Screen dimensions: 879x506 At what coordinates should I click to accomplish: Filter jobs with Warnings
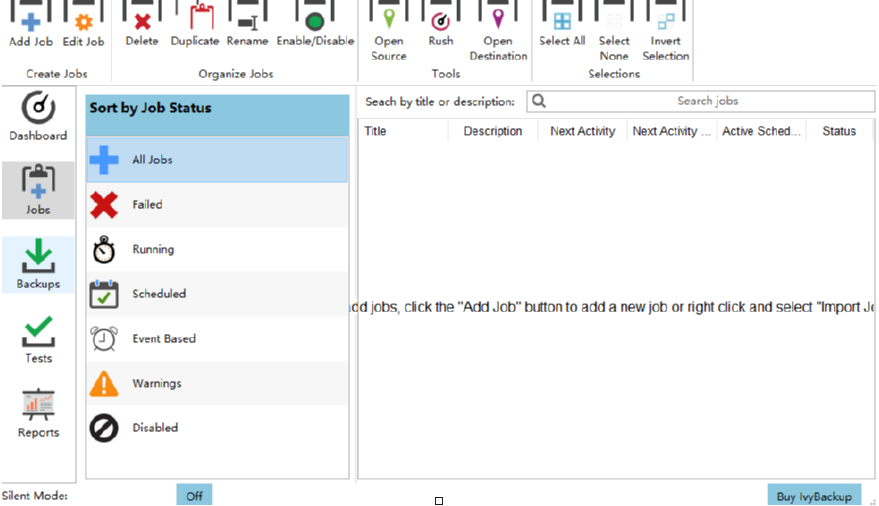[x=217, y=383]
